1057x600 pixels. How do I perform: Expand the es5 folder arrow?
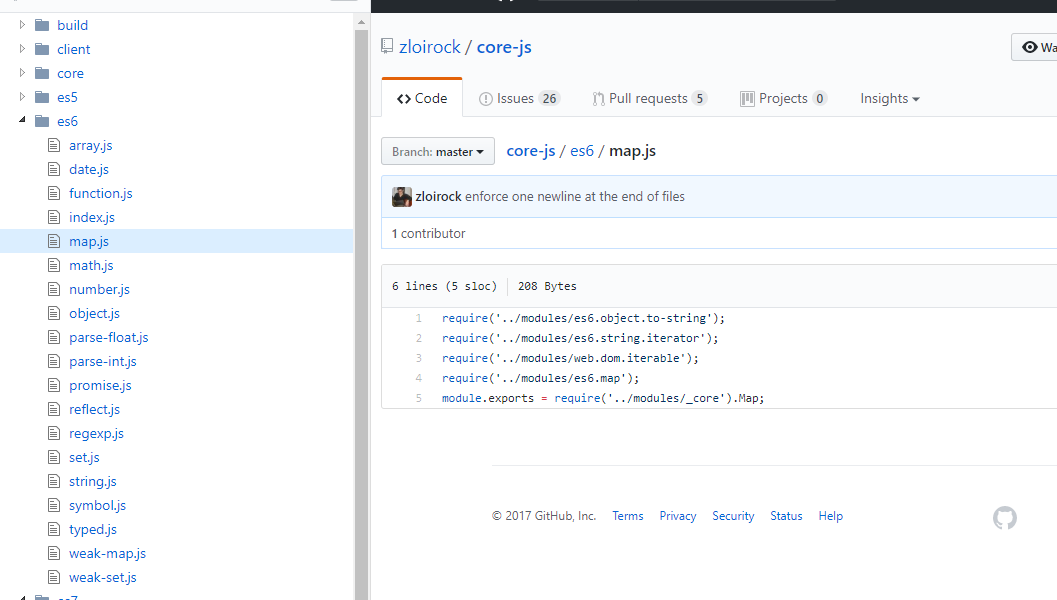click(x=22, y=97)
